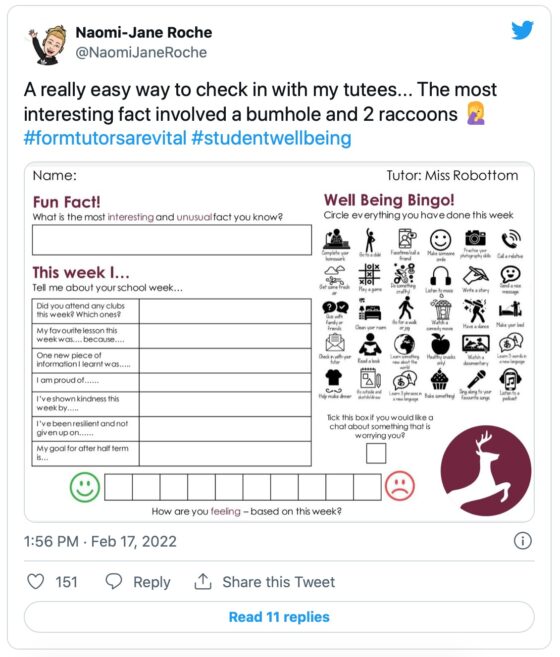560x657 pixels.
Task: Click the share upload arrow icon
Action: (x=203, y=581)
